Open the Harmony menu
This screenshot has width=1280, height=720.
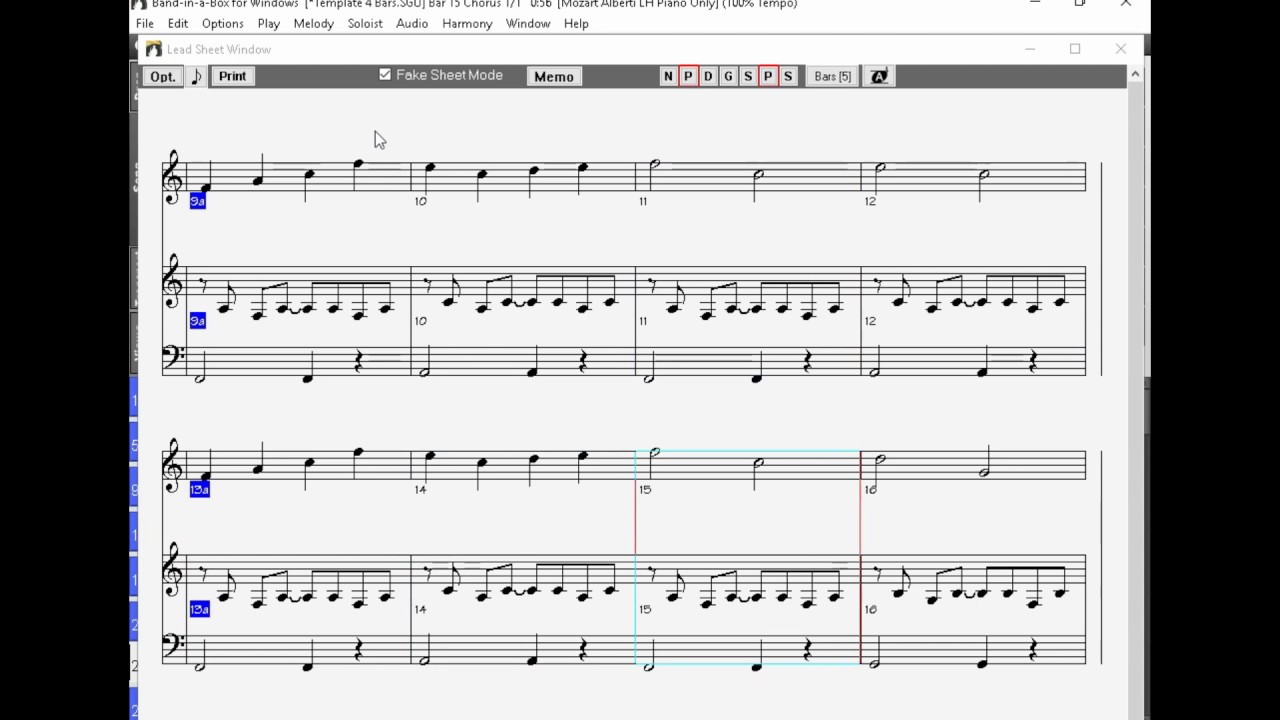click(467, 23)
